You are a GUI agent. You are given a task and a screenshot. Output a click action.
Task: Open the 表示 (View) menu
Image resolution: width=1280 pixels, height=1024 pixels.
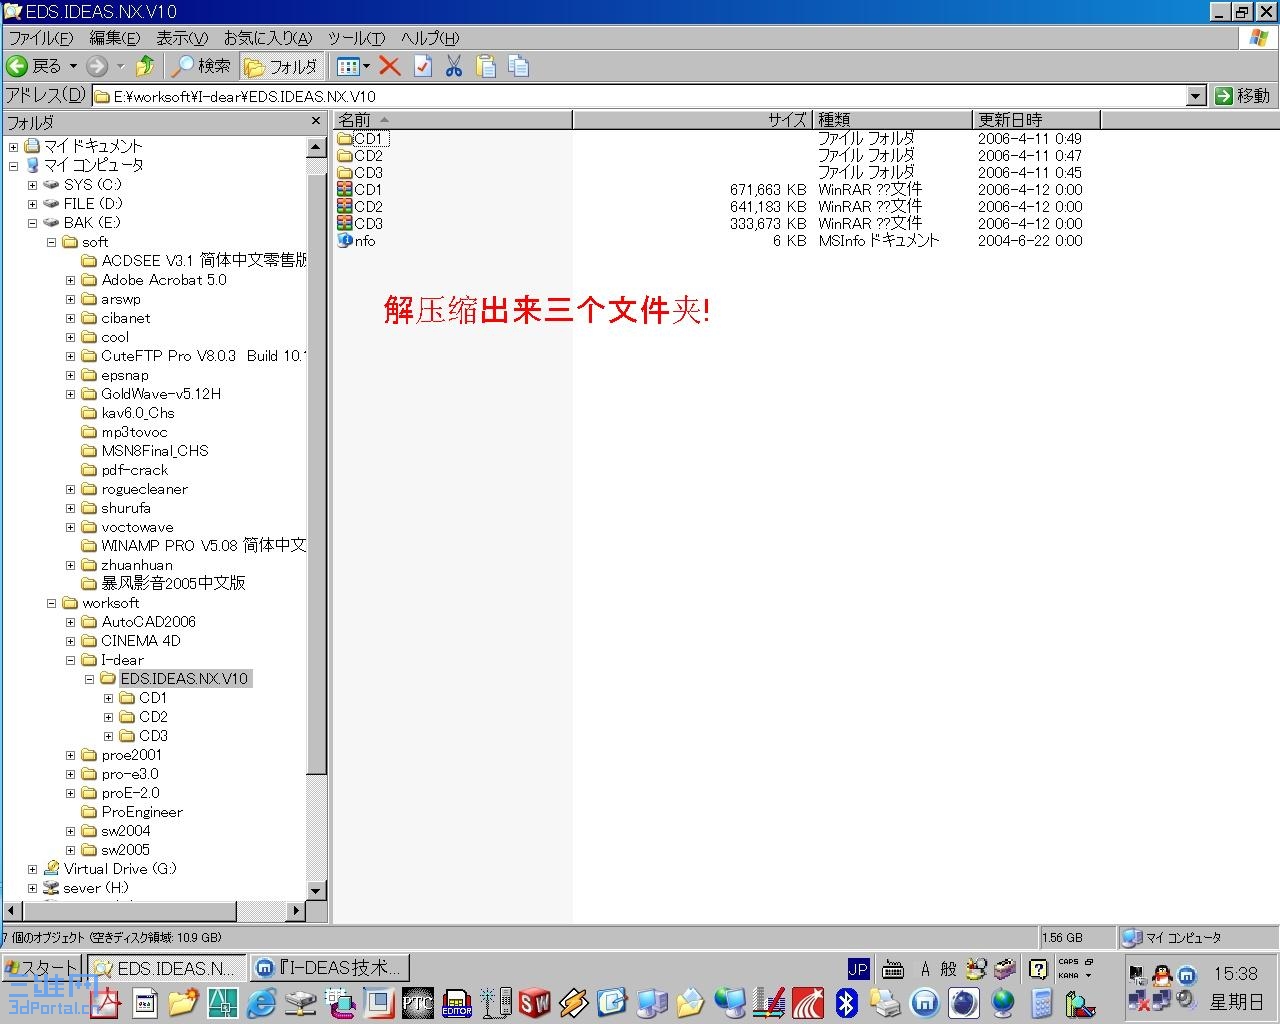(x=181, y=38)
